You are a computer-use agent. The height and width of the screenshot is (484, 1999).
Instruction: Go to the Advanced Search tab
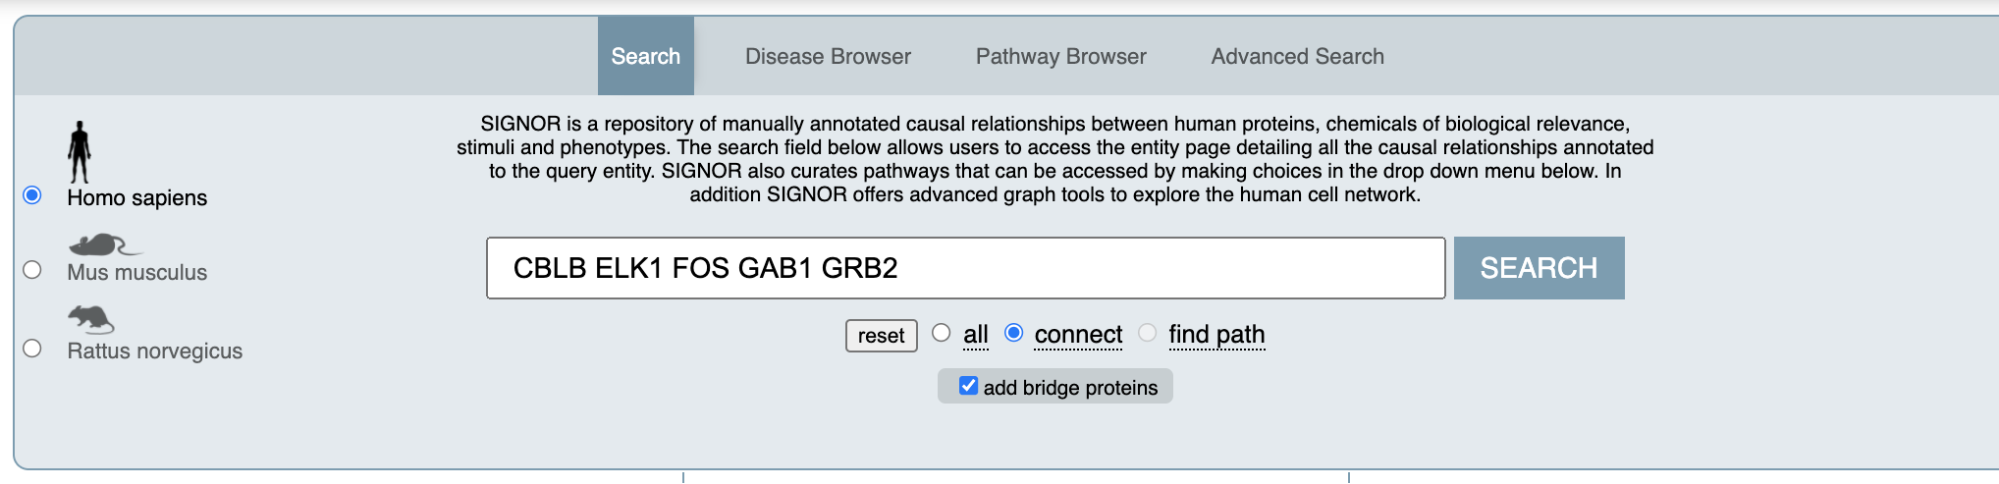tap(1298, 56)
